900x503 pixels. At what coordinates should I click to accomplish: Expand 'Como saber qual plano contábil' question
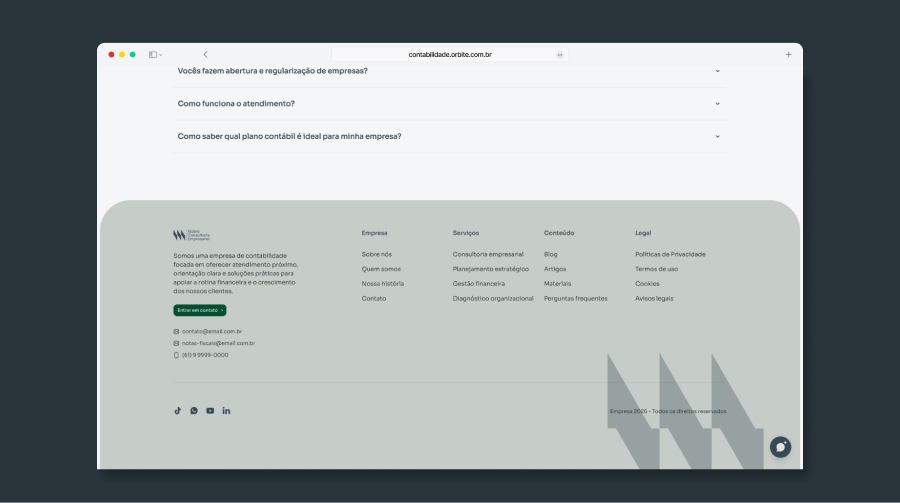point(449,137)
